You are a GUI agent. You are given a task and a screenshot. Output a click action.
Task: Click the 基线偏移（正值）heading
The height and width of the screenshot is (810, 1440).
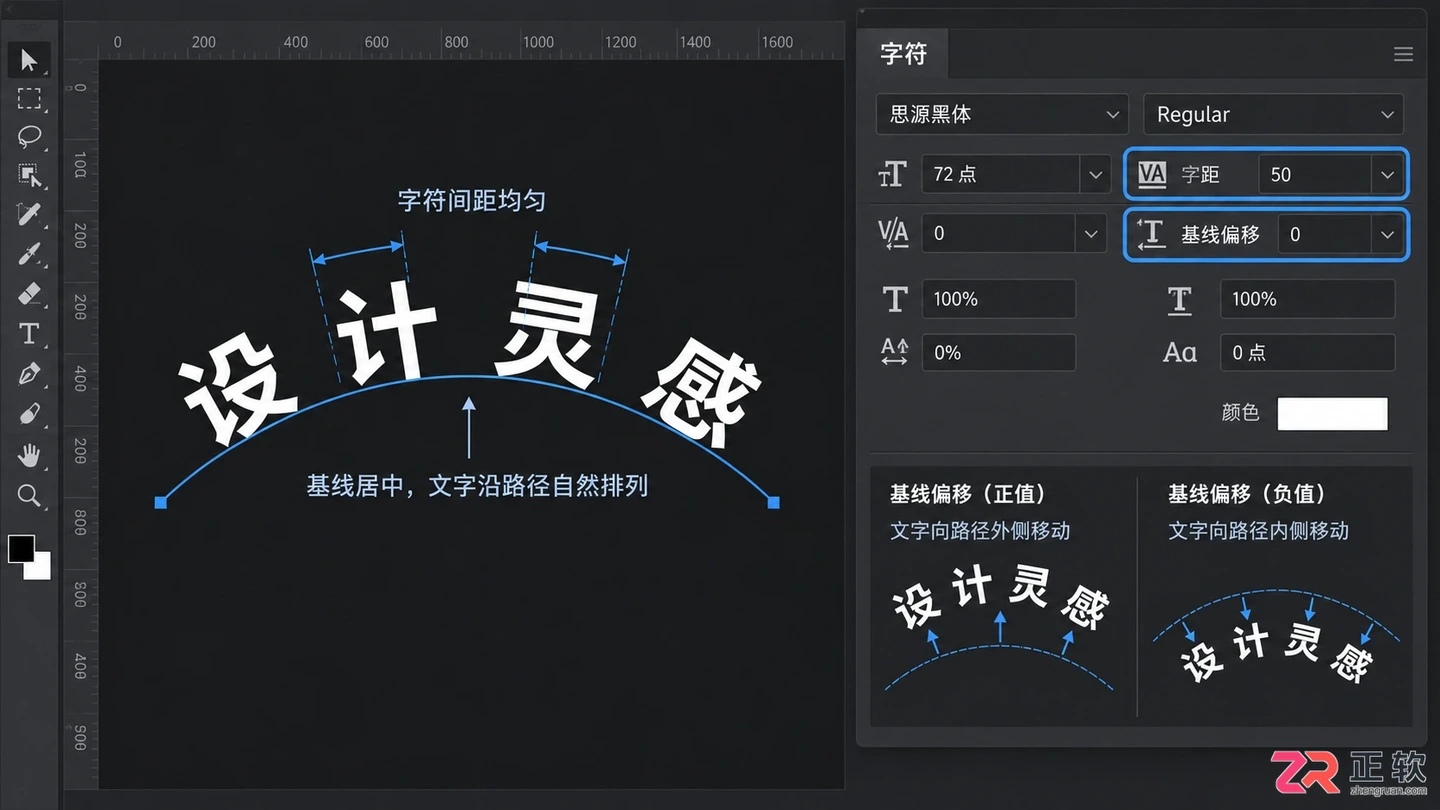(x=968, y=494)
